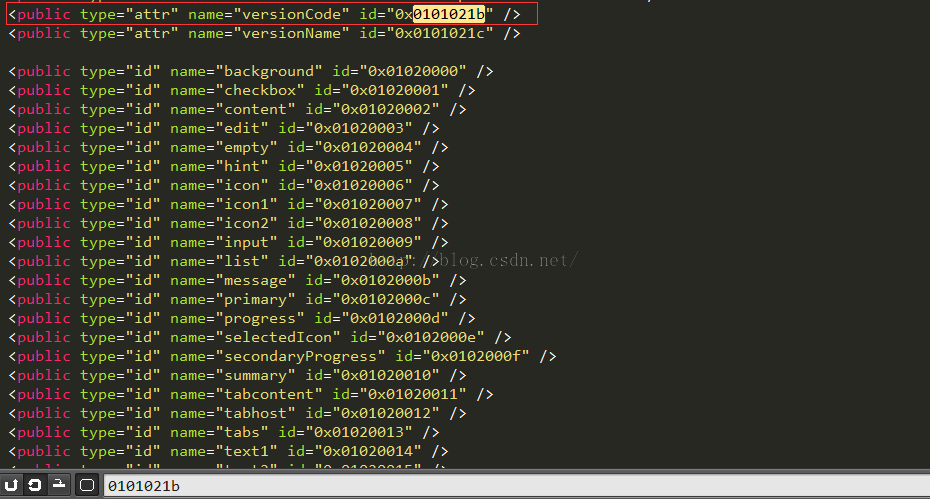The height and width of the screenshot is (499, 930).
Task: Click the id value 0x0102000b
Action: click(386, 280)
